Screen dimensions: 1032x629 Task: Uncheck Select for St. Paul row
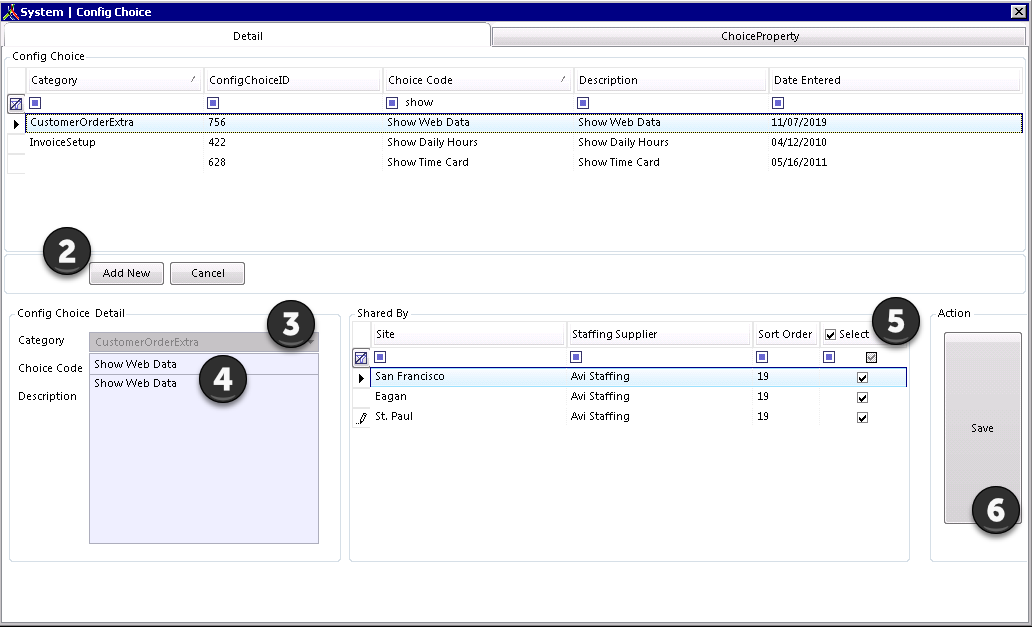tap(862, 418)
